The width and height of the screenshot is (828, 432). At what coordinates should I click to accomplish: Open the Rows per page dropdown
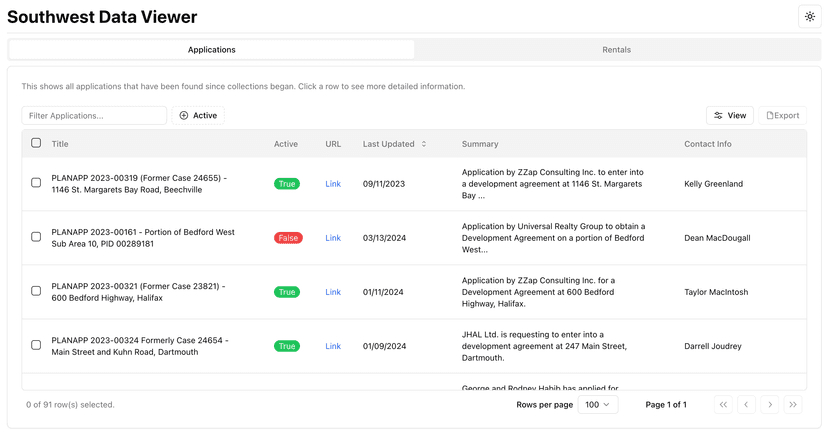point(598,405)
